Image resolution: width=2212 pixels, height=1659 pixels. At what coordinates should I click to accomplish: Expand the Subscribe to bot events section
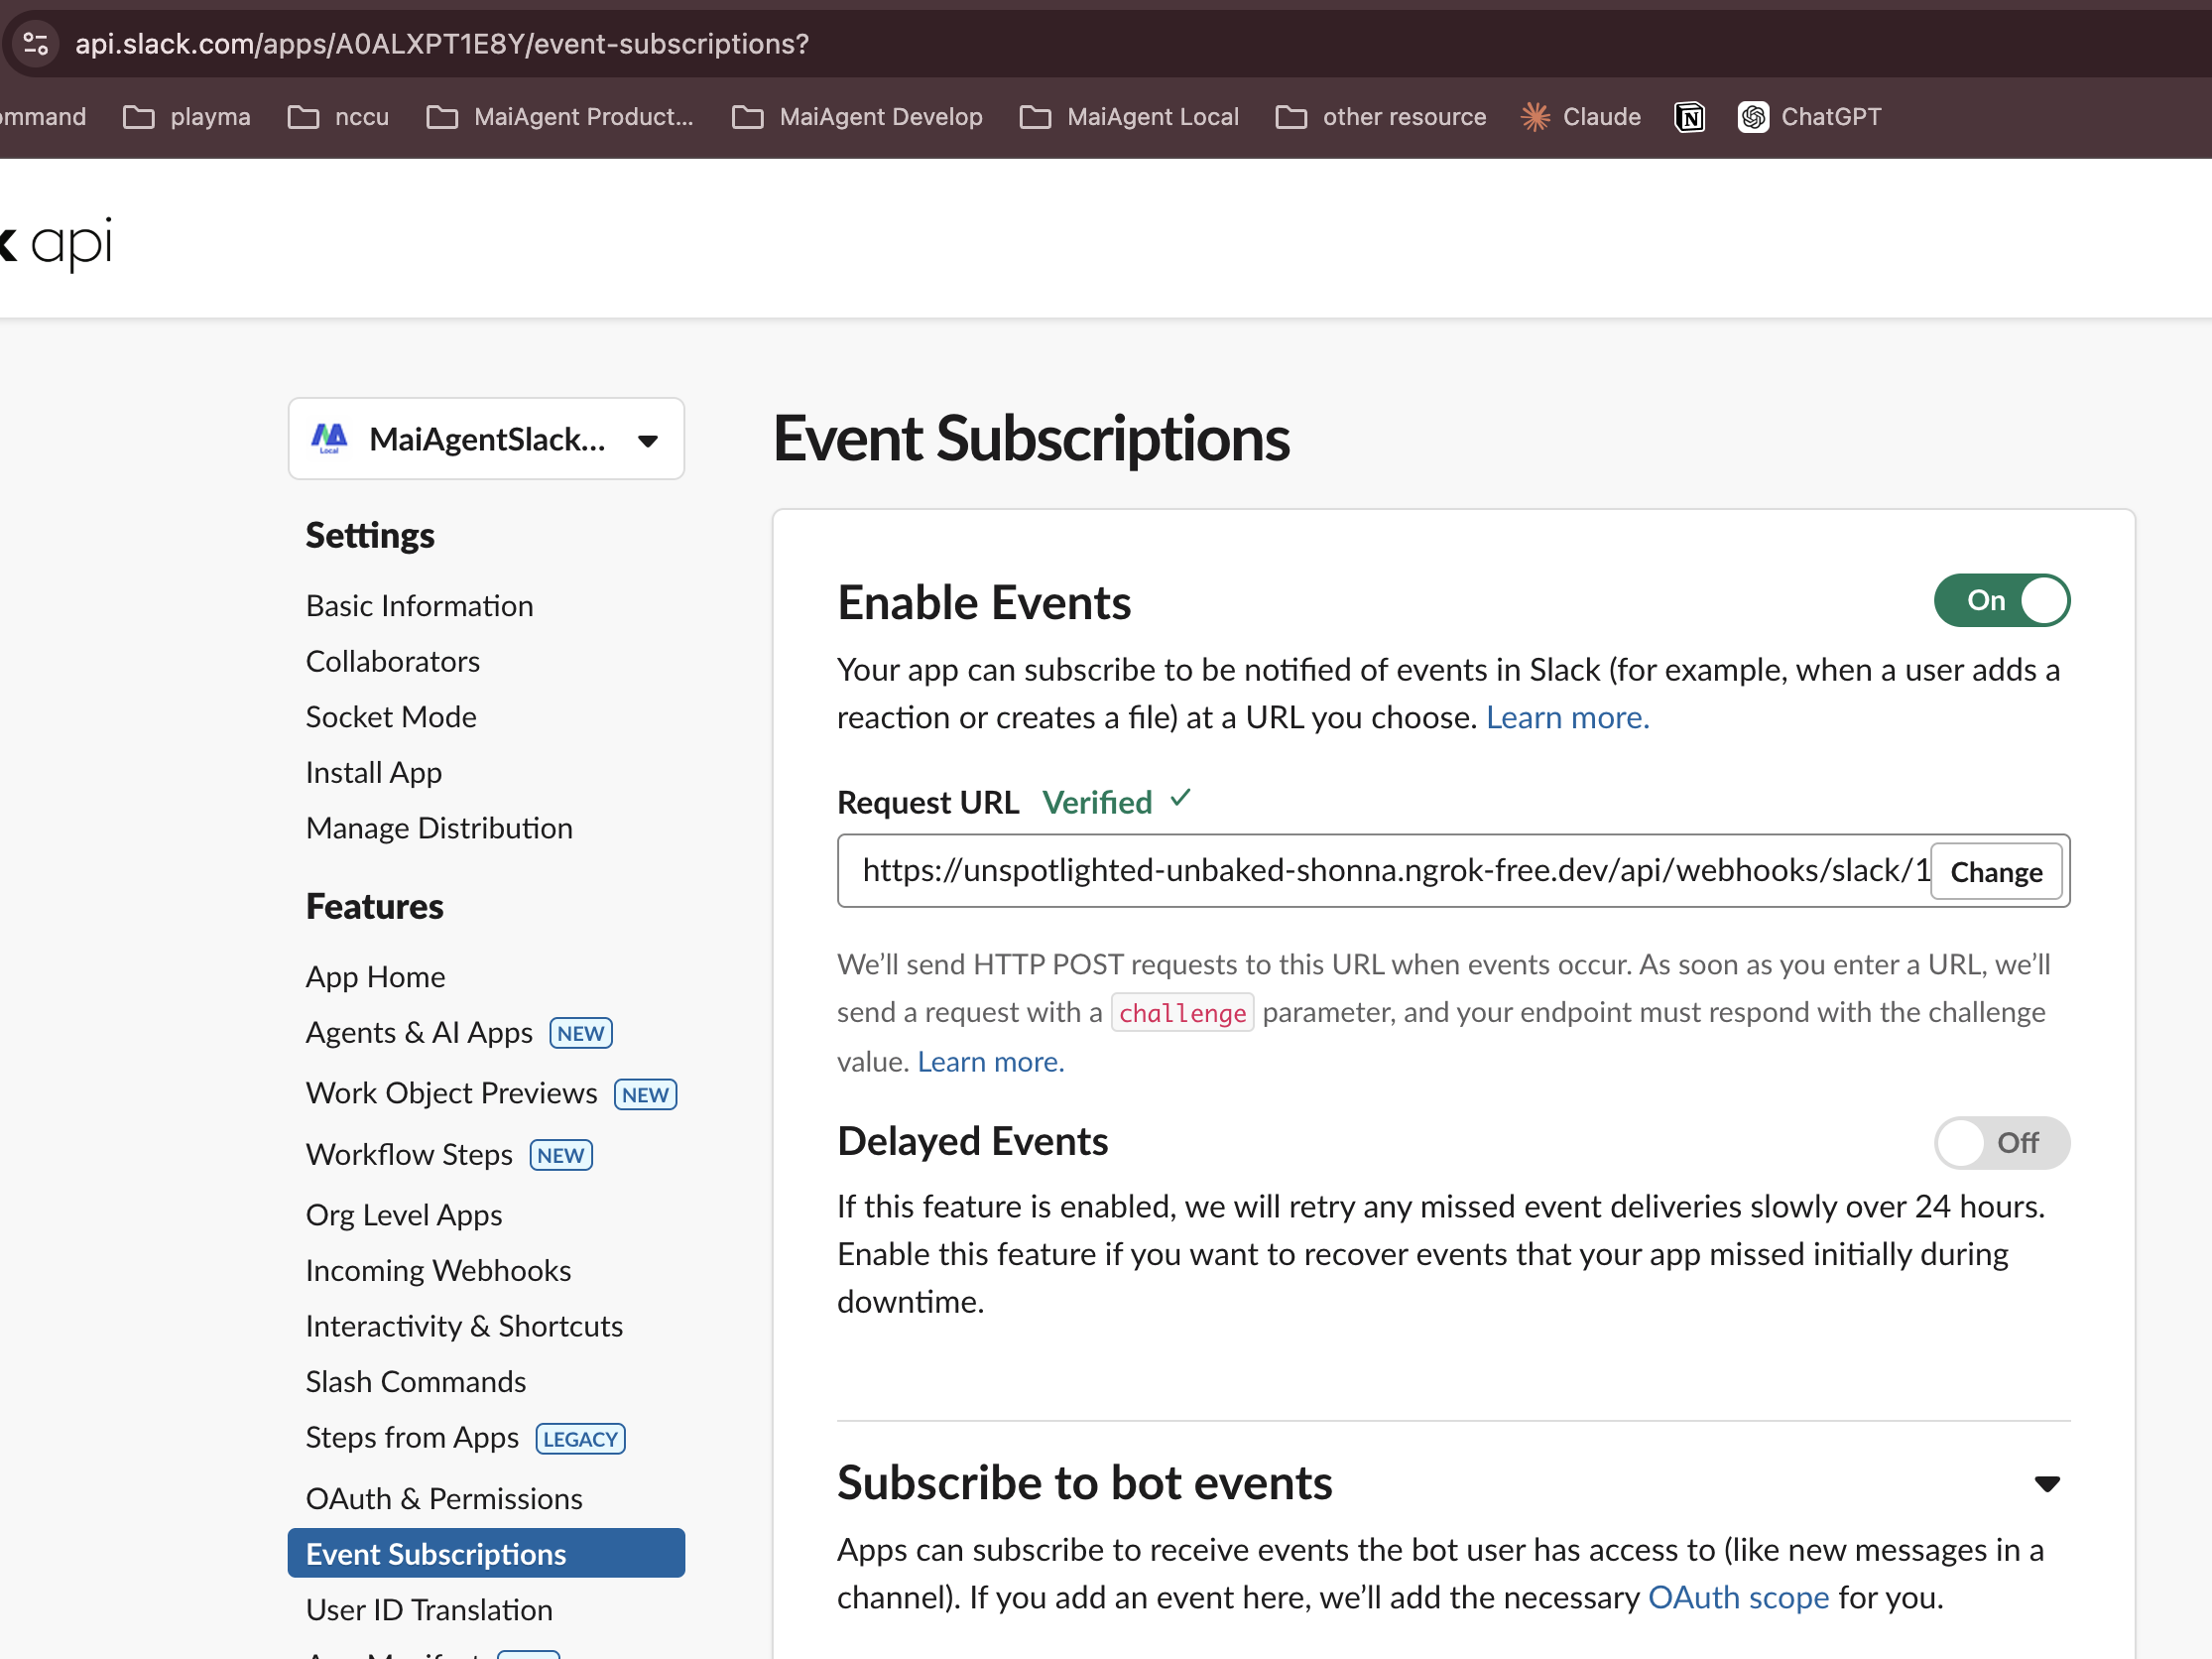[x=2047, y=1483]
